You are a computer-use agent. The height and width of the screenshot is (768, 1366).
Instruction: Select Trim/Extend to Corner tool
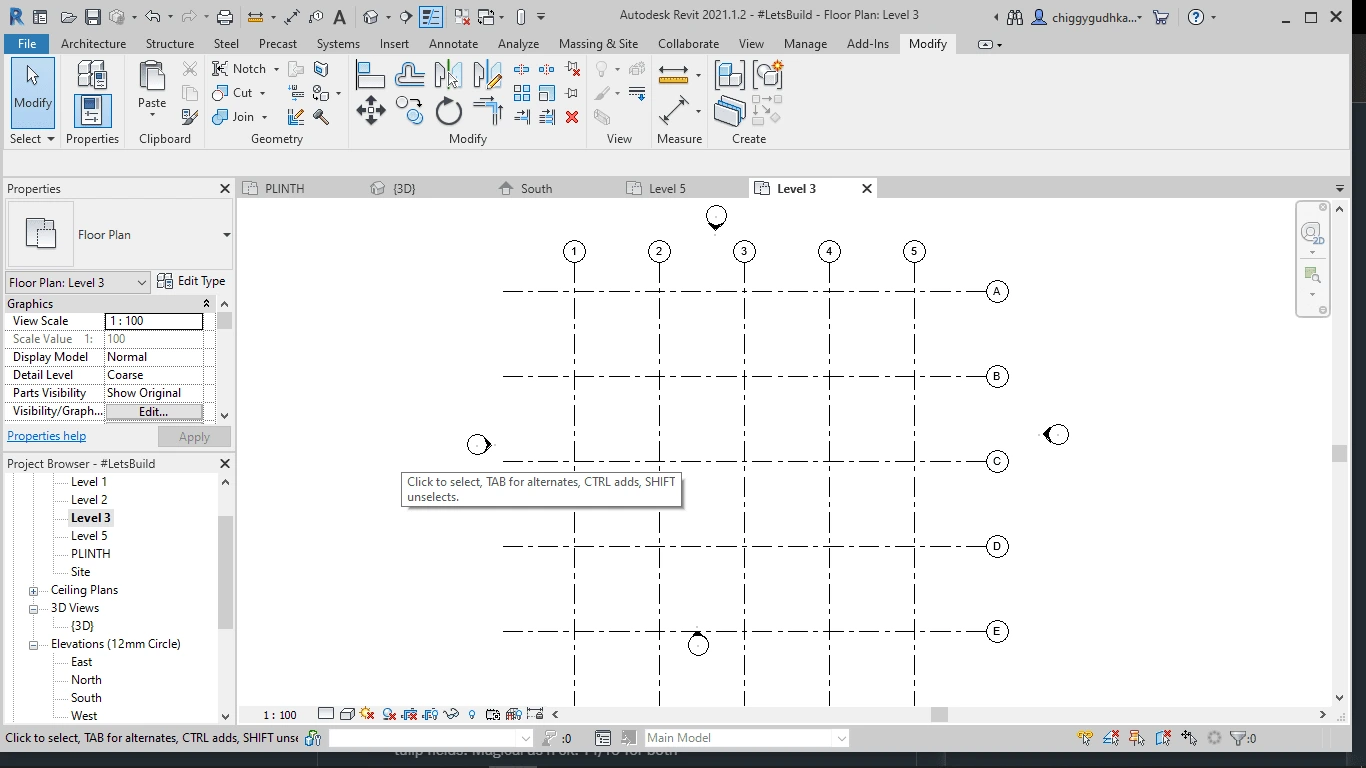click(x=487, y=110)
